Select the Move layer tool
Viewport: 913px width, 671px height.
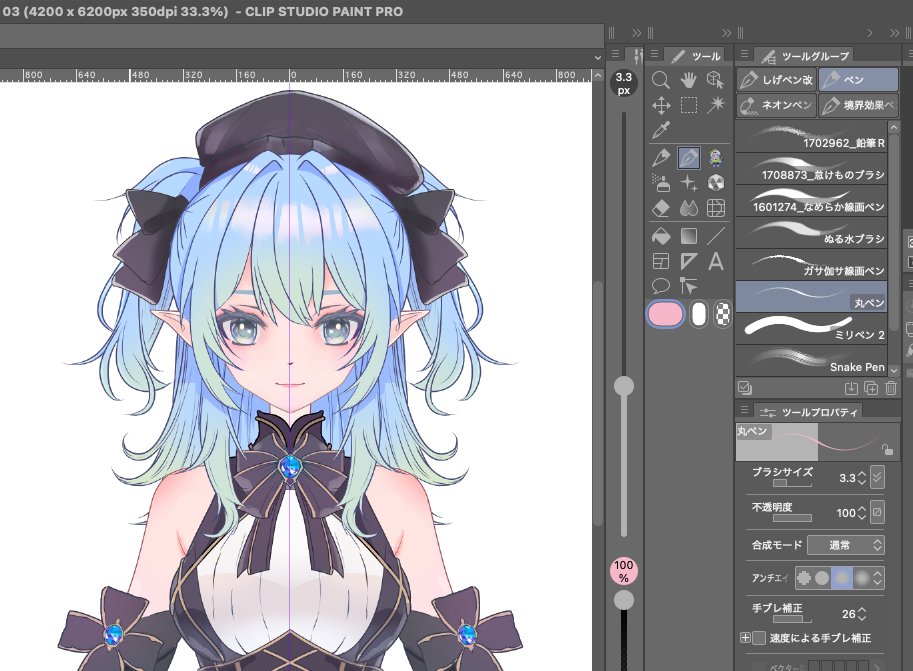coord(660,105)
